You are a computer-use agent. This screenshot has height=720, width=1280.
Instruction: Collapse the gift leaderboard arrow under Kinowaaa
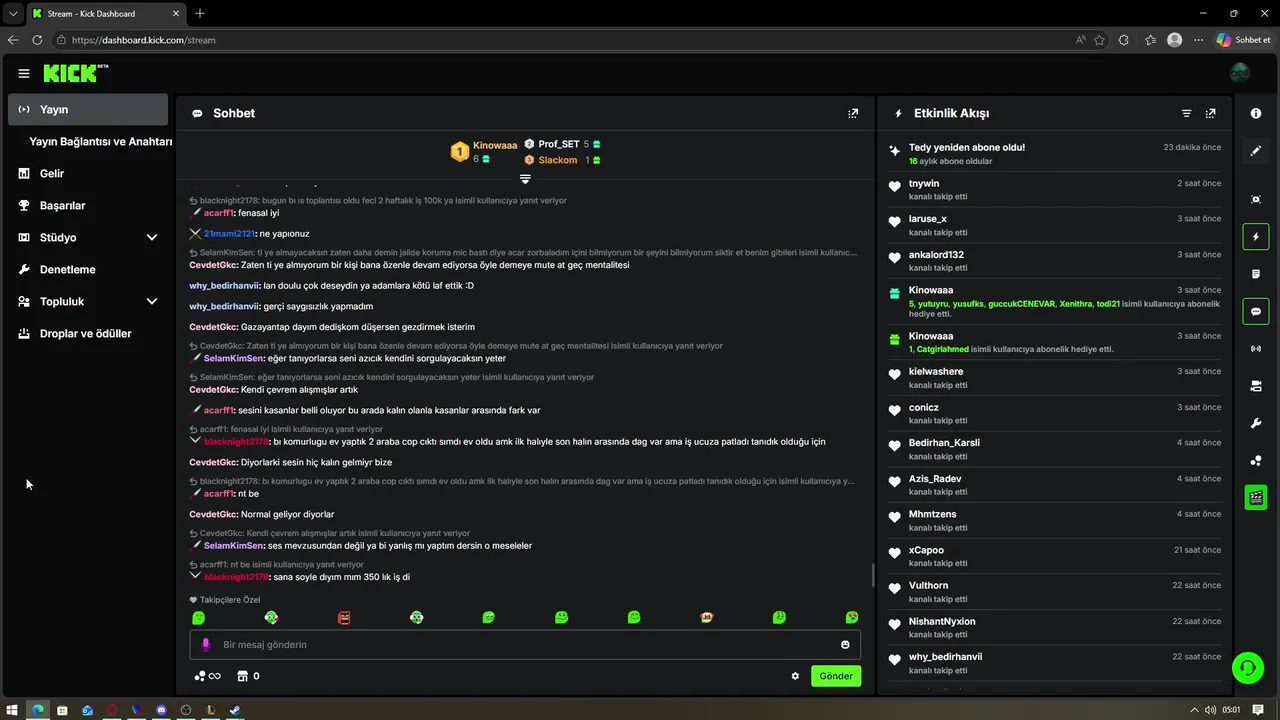pyautogui.click(x=525, y=179)
